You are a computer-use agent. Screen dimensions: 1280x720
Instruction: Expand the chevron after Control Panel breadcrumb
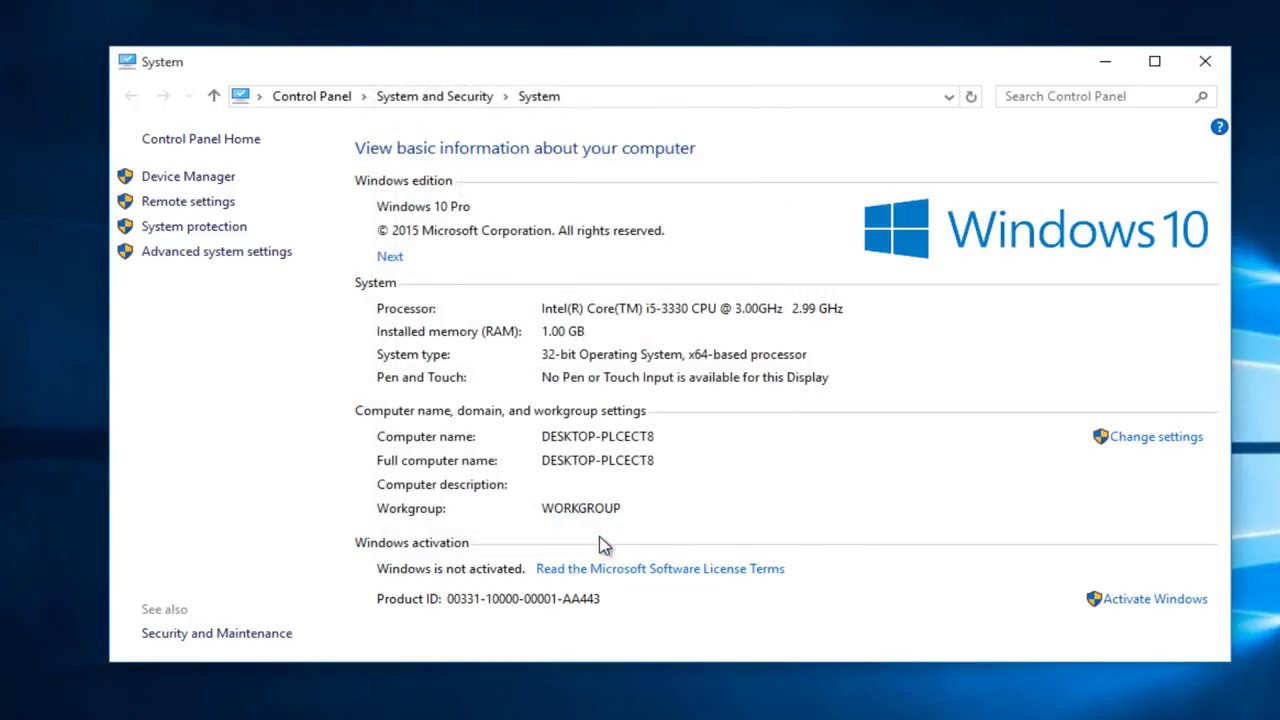[364, 96]
